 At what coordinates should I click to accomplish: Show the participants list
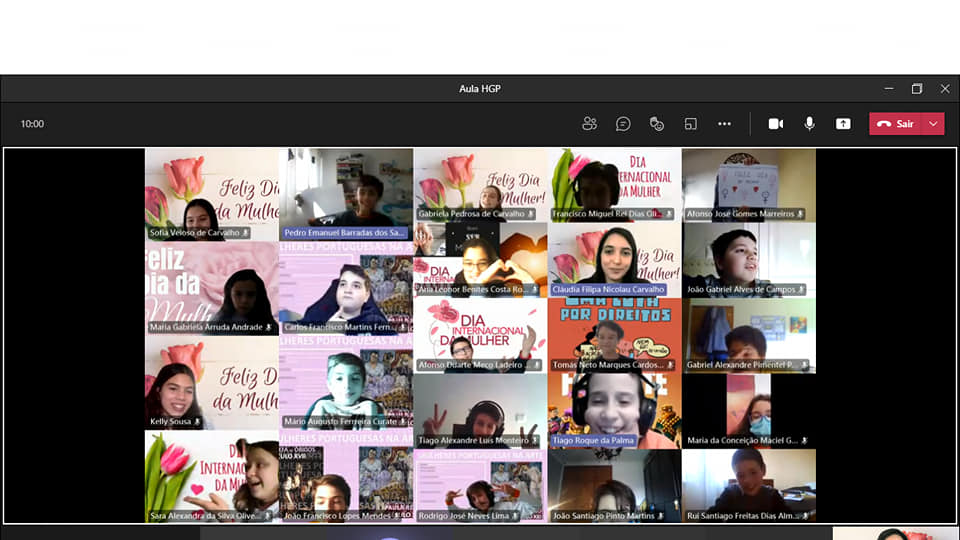pos(589,124)
